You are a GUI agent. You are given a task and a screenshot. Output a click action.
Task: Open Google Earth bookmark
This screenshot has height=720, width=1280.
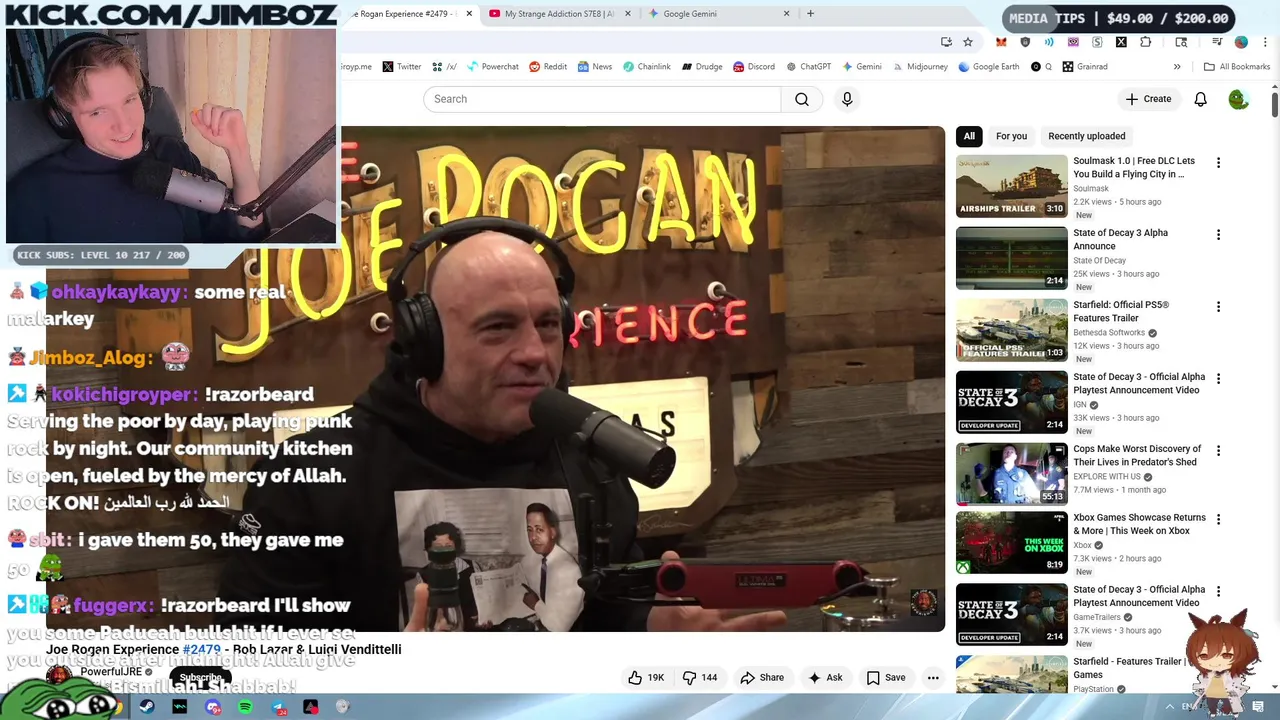coord(988,67)
